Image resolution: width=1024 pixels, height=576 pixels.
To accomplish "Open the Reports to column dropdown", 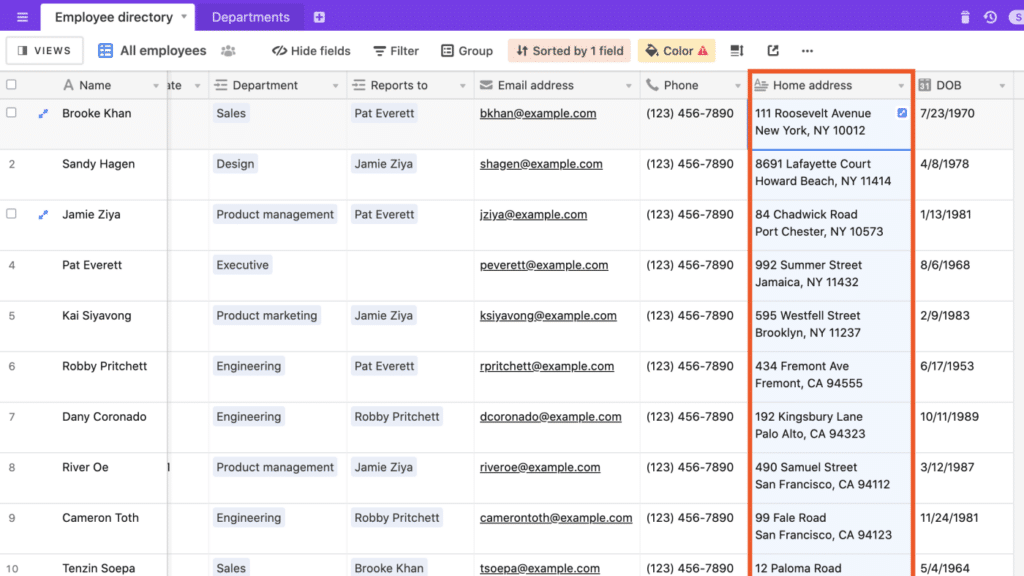I will tap(462, 86).
